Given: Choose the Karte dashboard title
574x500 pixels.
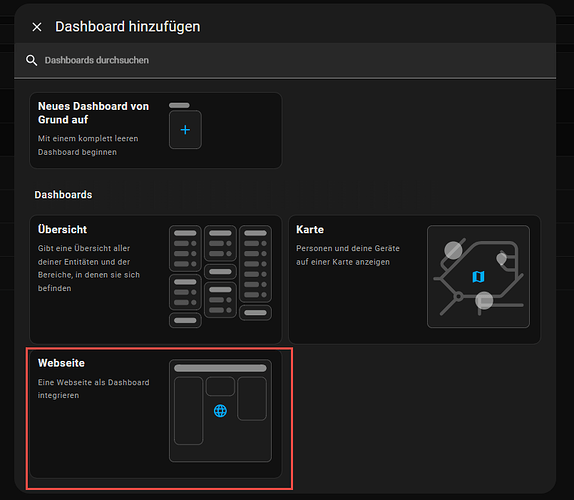Looking at the screenshot, I should (x=310, y=230).
